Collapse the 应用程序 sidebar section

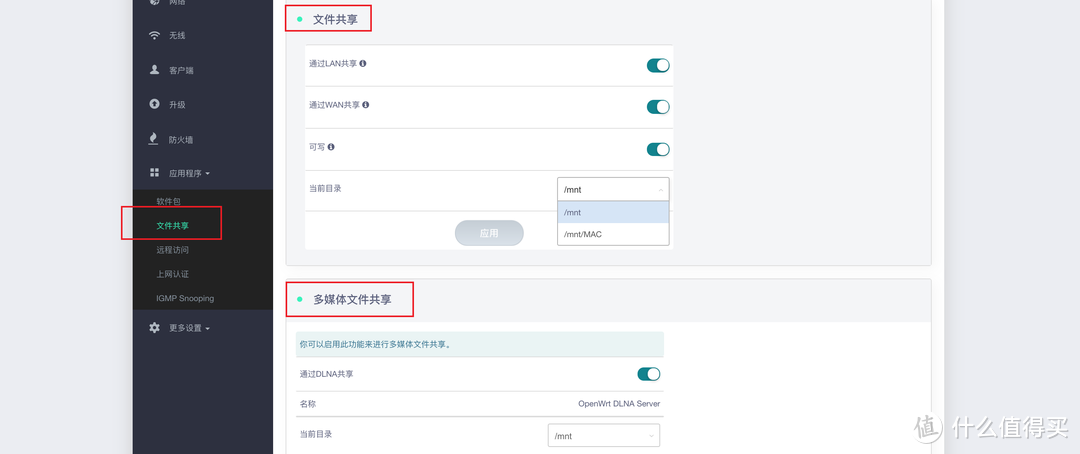point(189,174)
